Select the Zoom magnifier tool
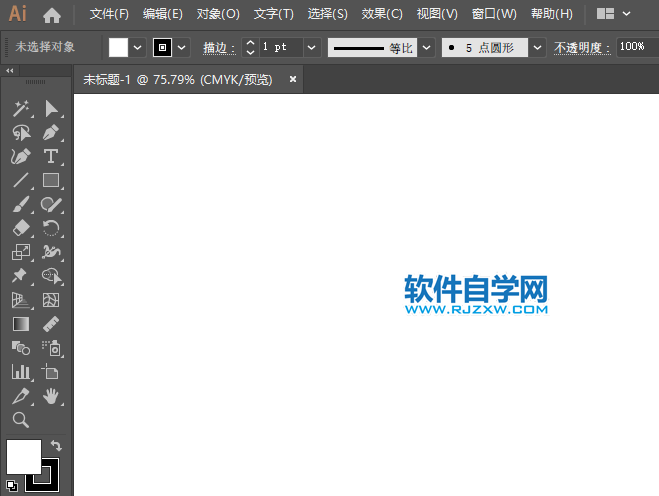Viewport: 659px width, 496px height. (21, 419)
